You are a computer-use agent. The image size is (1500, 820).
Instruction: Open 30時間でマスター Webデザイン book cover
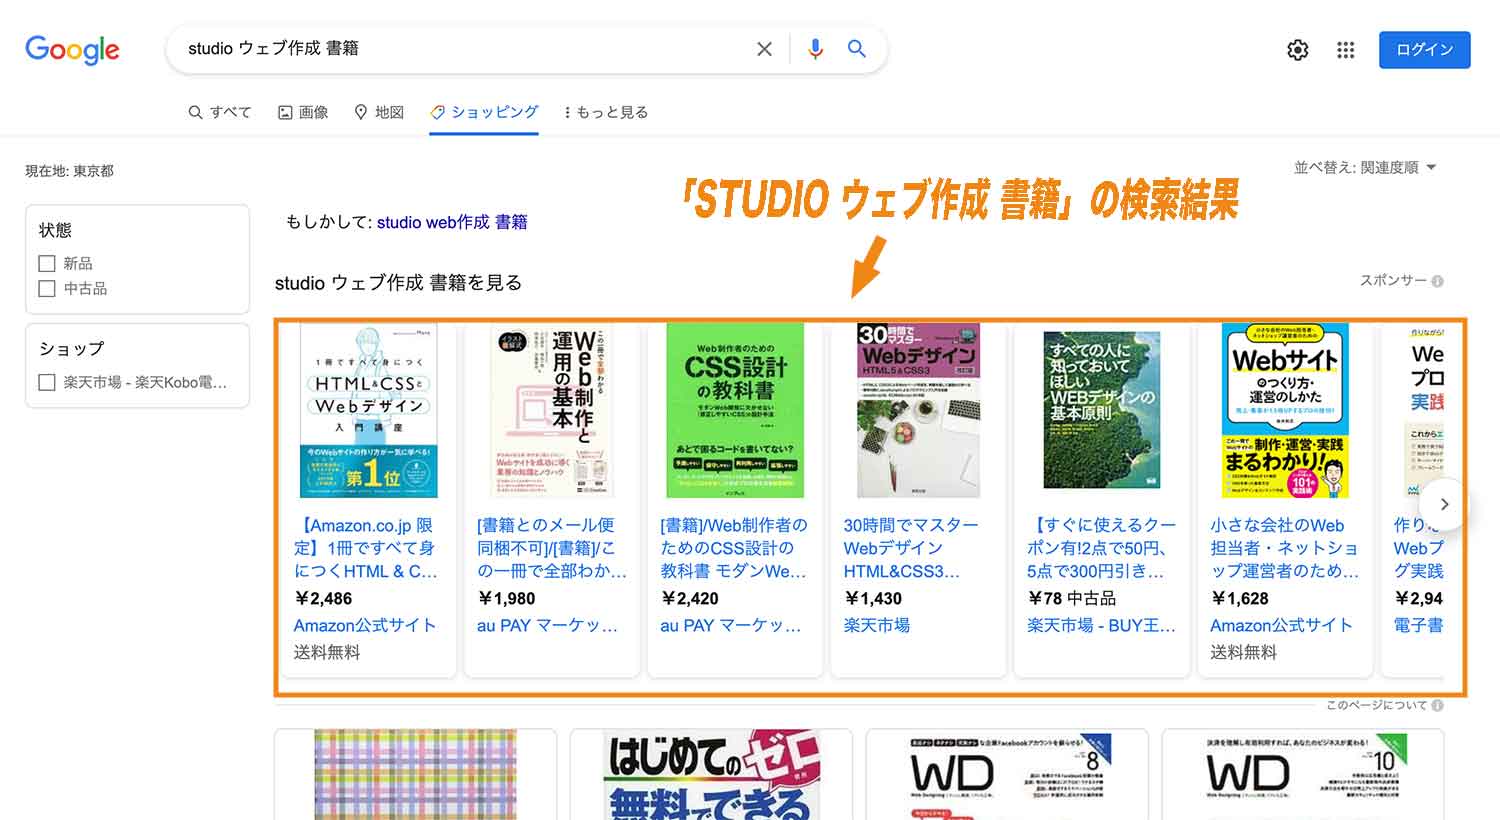pos(918,410)
